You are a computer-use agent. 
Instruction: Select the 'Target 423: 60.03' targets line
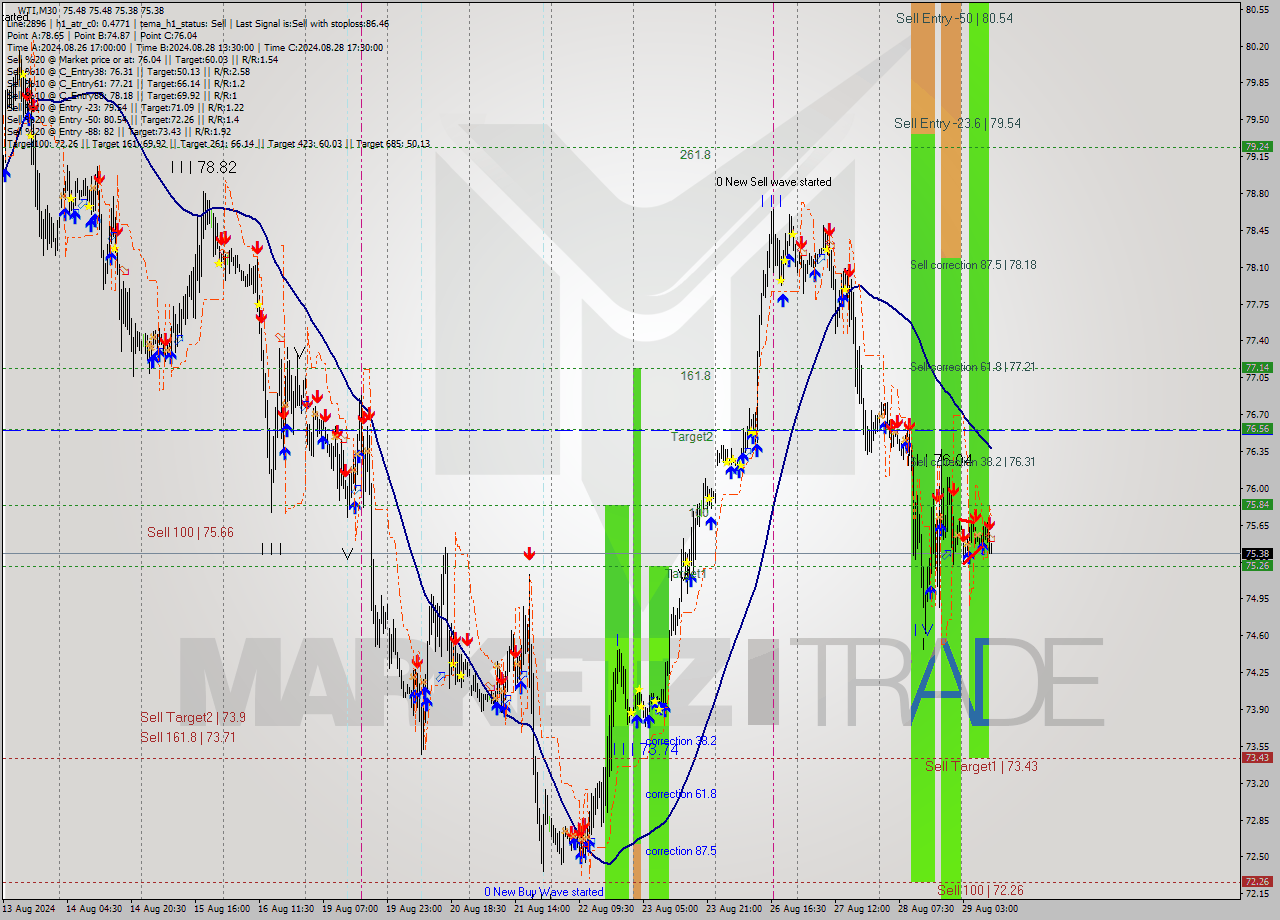pos(306,143)
